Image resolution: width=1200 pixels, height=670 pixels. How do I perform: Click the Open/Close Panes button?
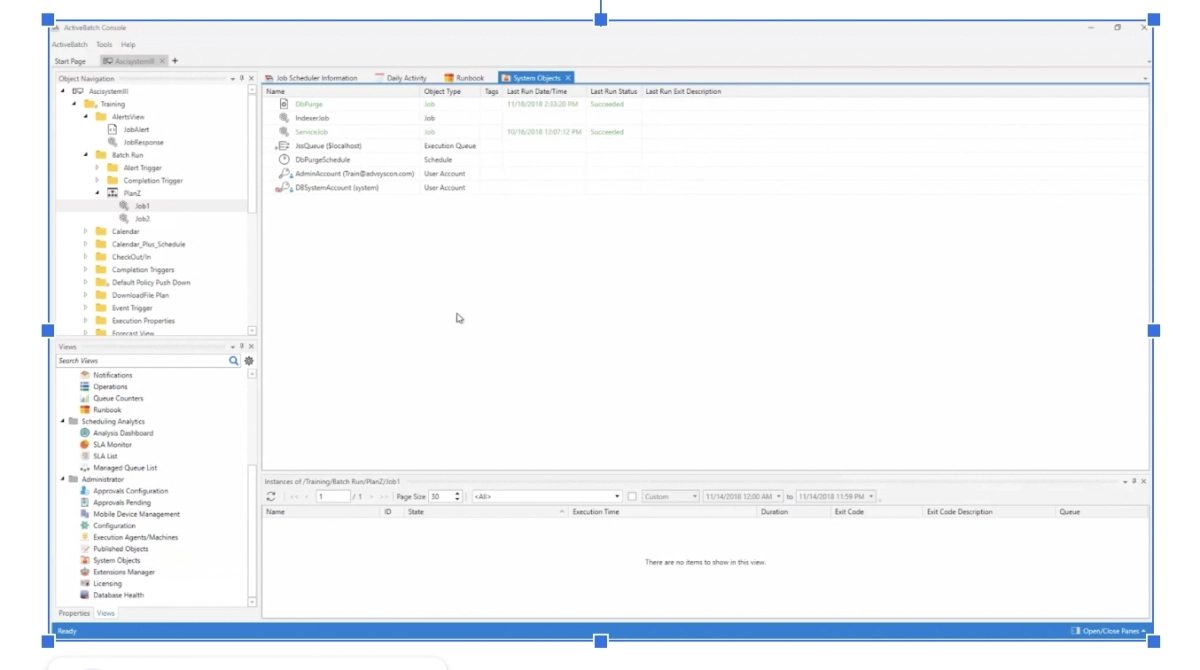[1108, 631]
